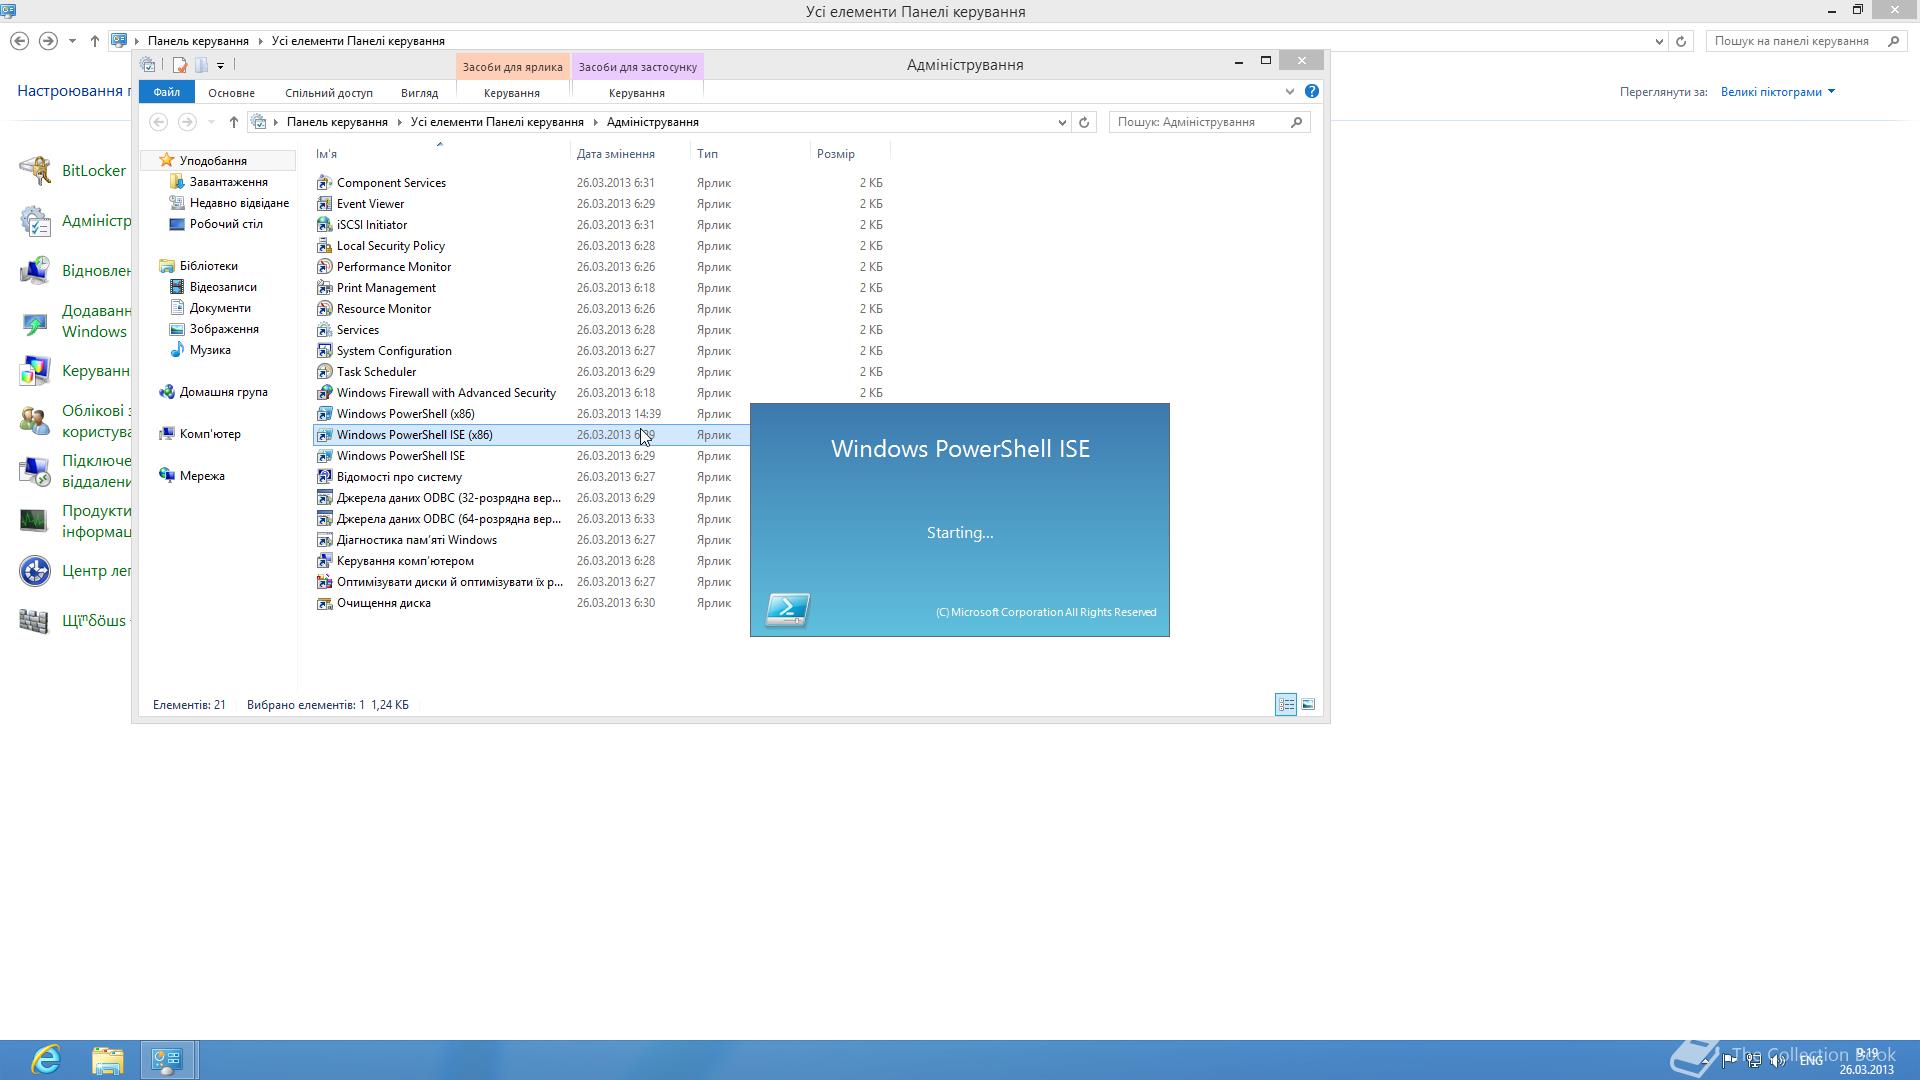
Task: Select the Event Viewer icon
Action: pos(324,204)
